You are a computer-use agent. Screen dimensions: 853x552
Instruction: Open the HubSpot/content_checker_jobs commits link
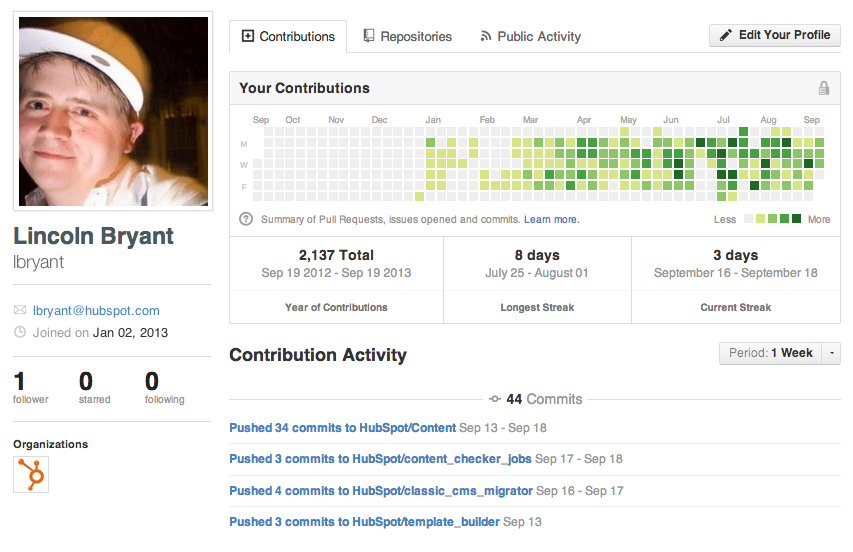coord(380,459)
